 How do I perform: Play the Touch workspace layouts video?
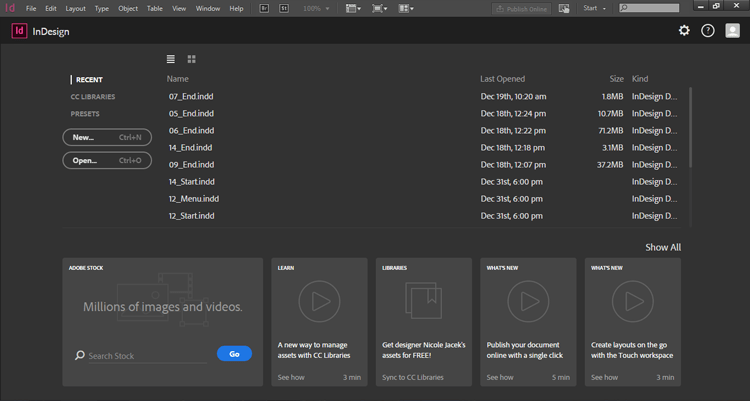(633, 301)
